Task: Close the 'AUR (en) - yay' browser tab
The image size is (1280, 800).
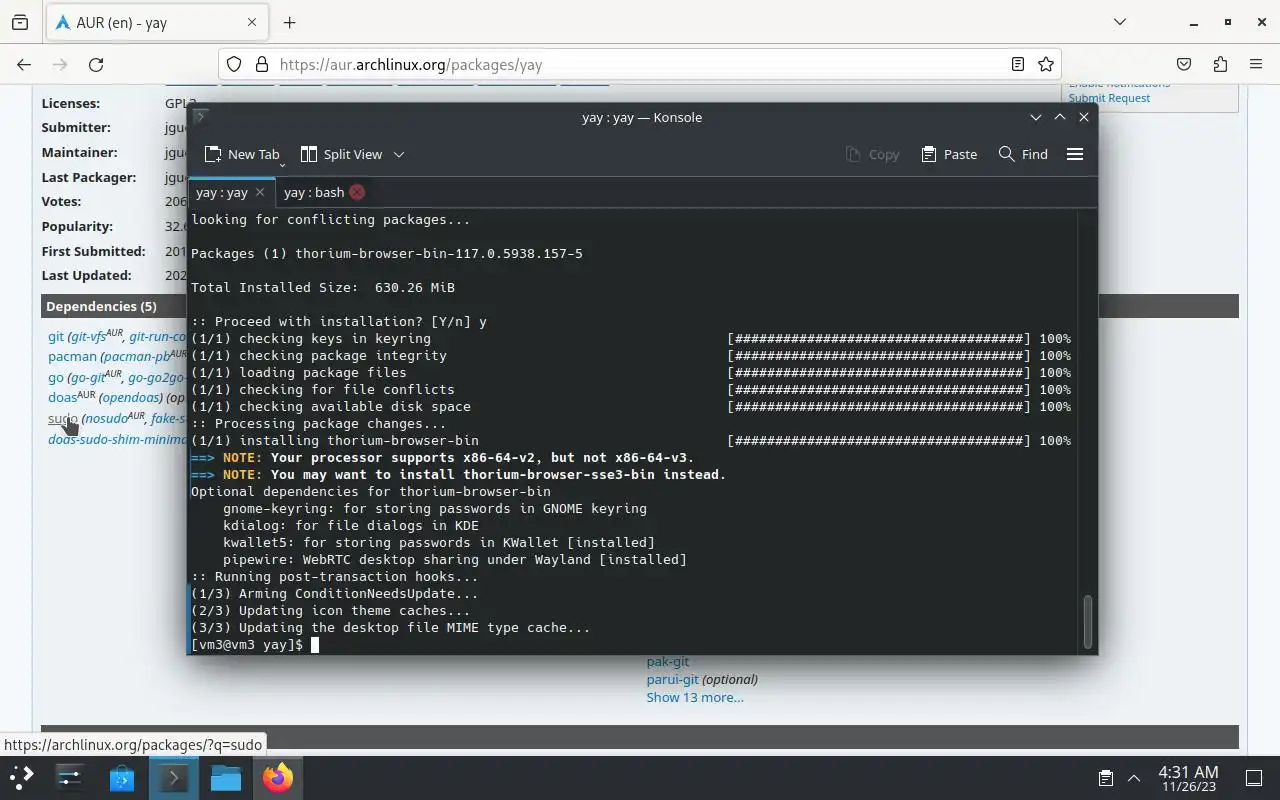Action: pyautogui.click(x=252, y=22)
